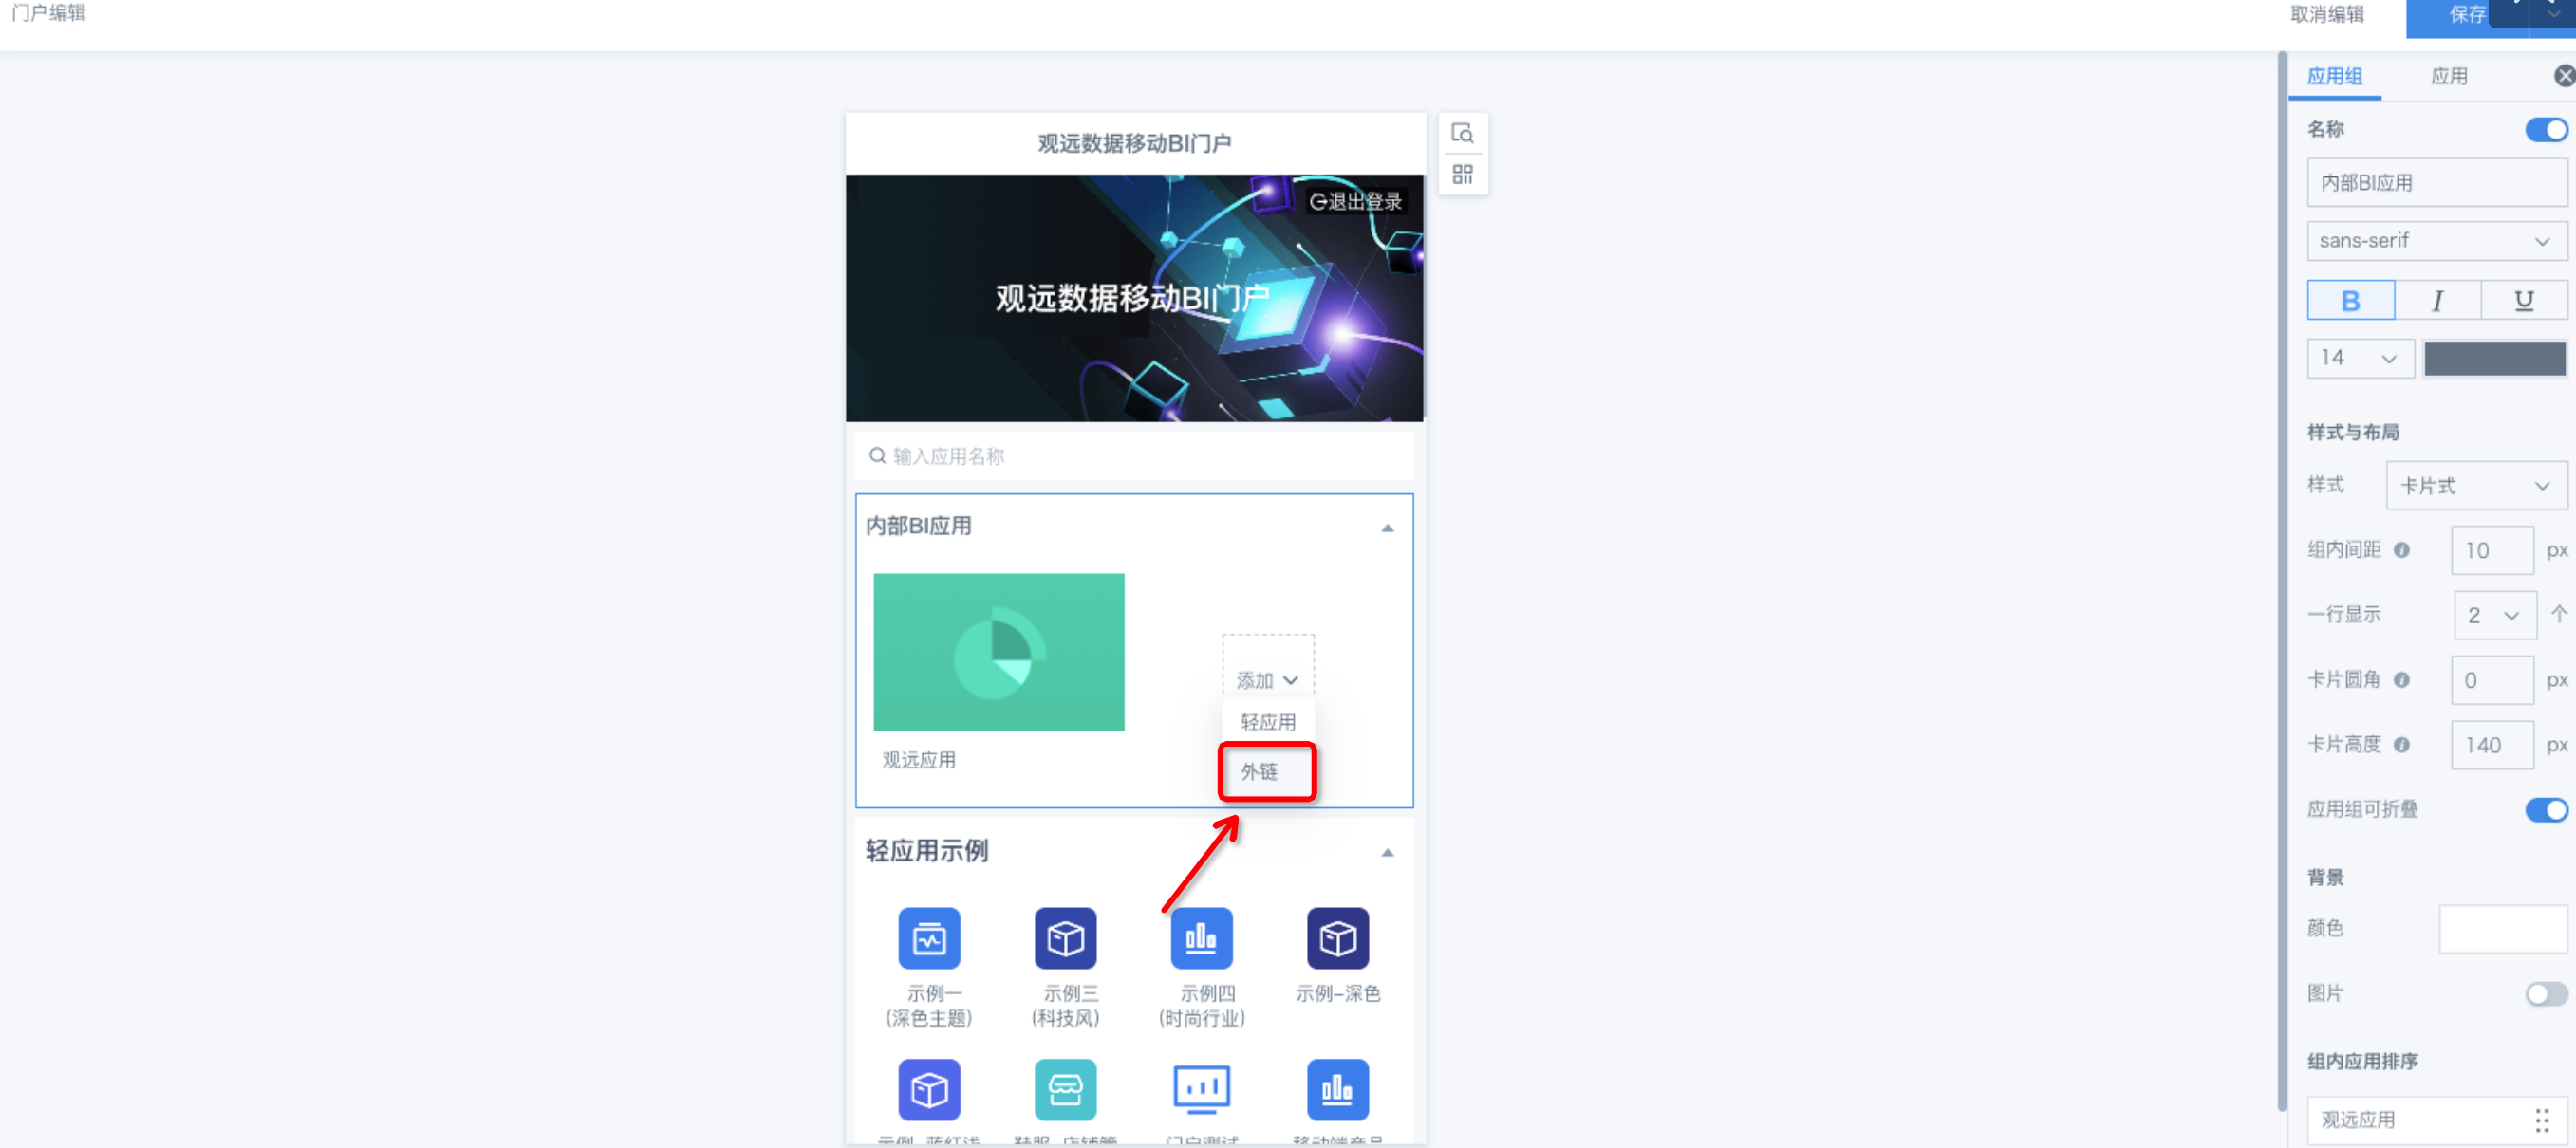Pick the font color swatch
Viewport: 2576px width, 1148px height.
(x=2494, y=358)
